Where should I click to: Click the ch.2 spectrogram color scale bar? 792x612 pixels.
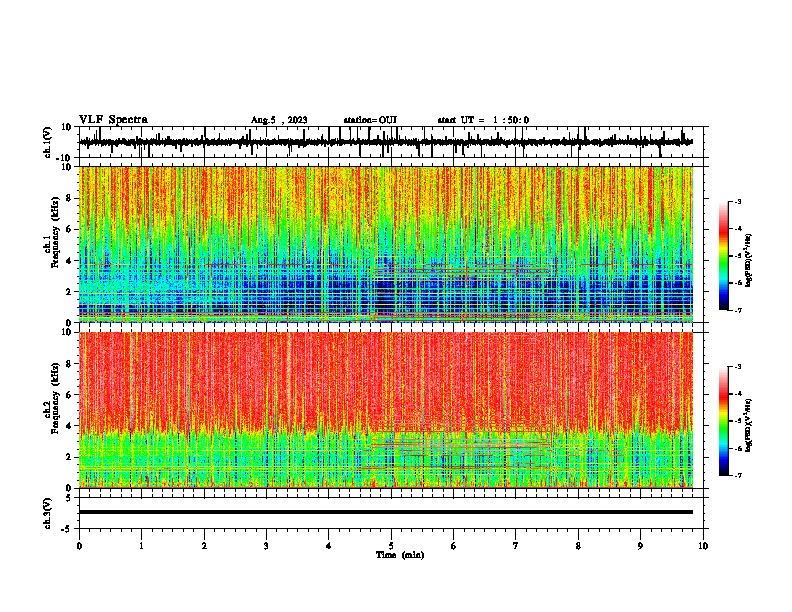tap(723, 421)
